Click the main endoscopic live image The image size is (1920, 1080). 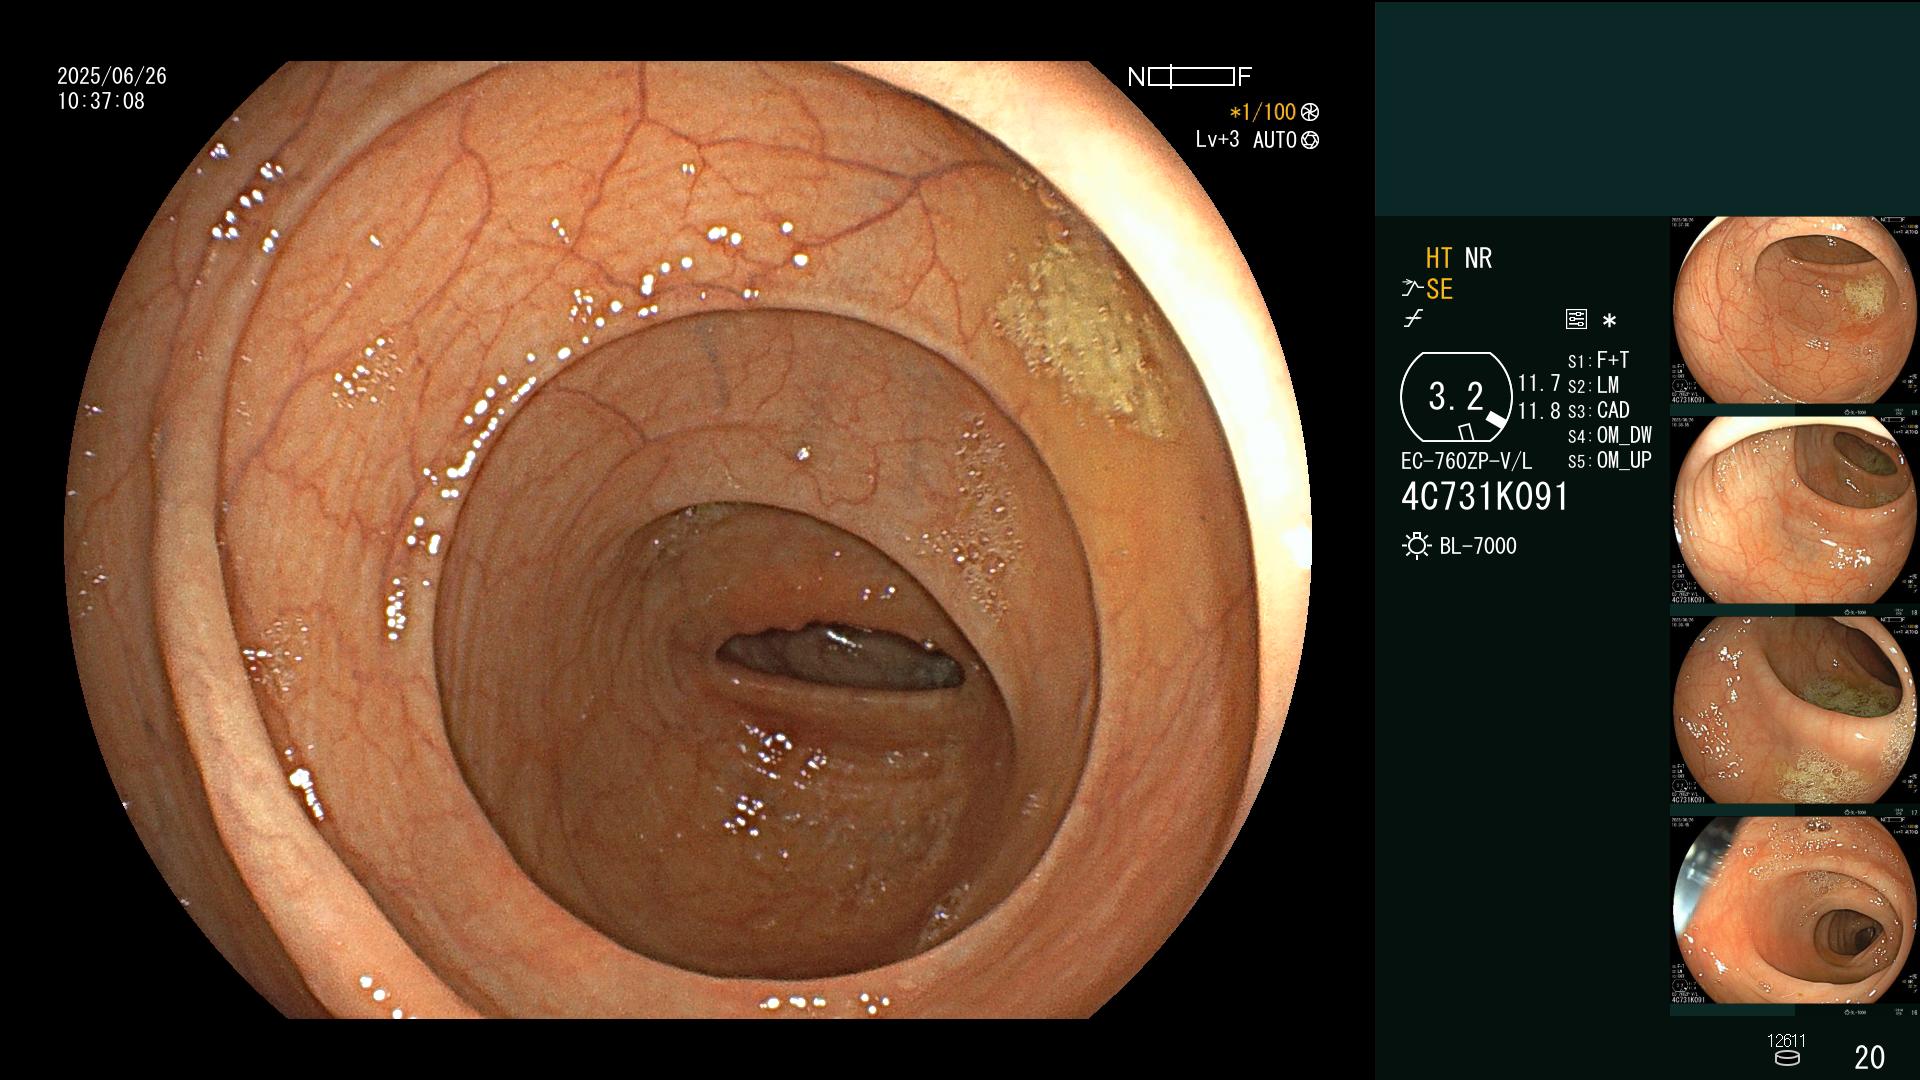(688, 540)
